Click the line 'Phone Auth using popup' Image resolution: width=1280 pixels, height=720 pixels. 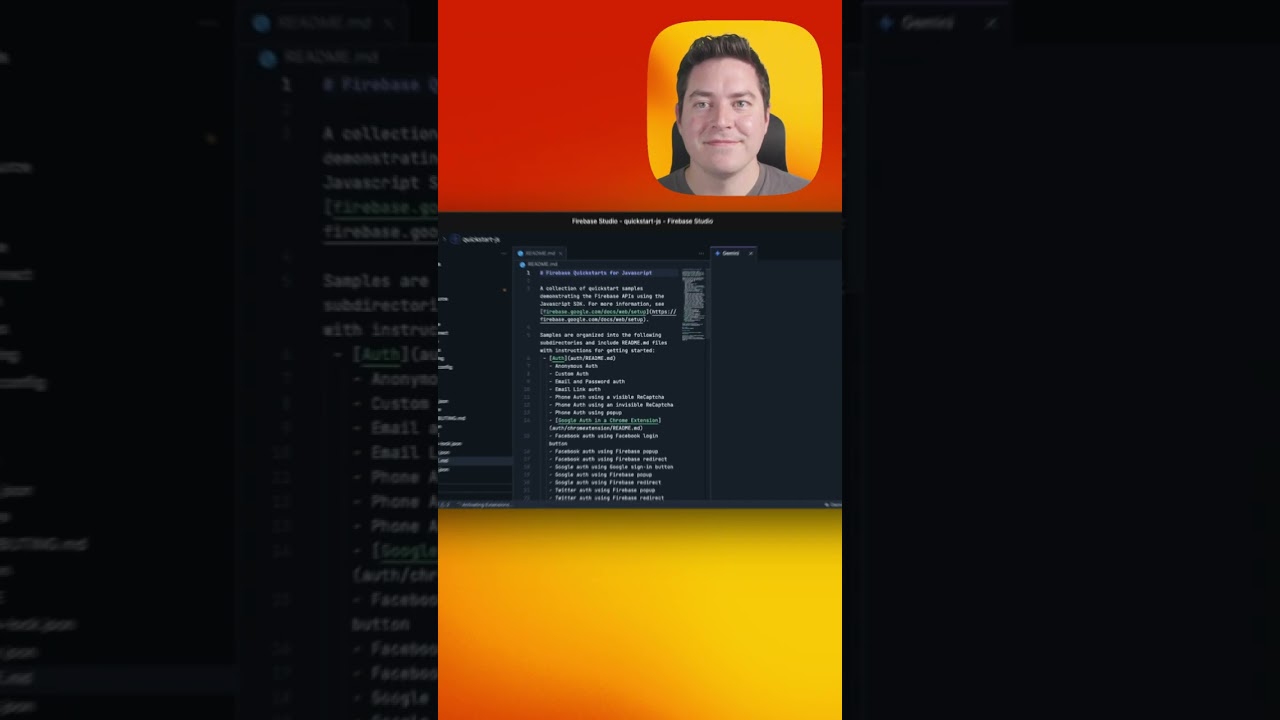pos(585,412)
